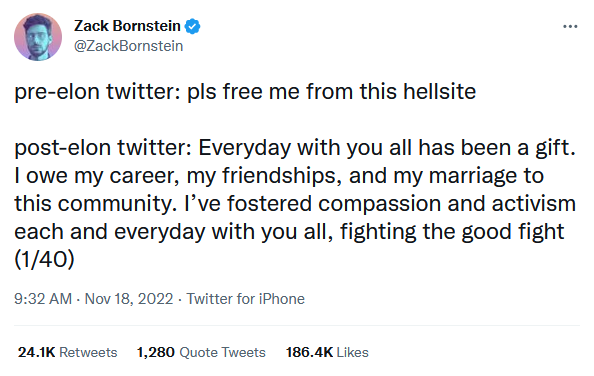Screen dimensions: 594x376
Task: Click the Nov 18, 2022 date
Action: coord(129,299)
